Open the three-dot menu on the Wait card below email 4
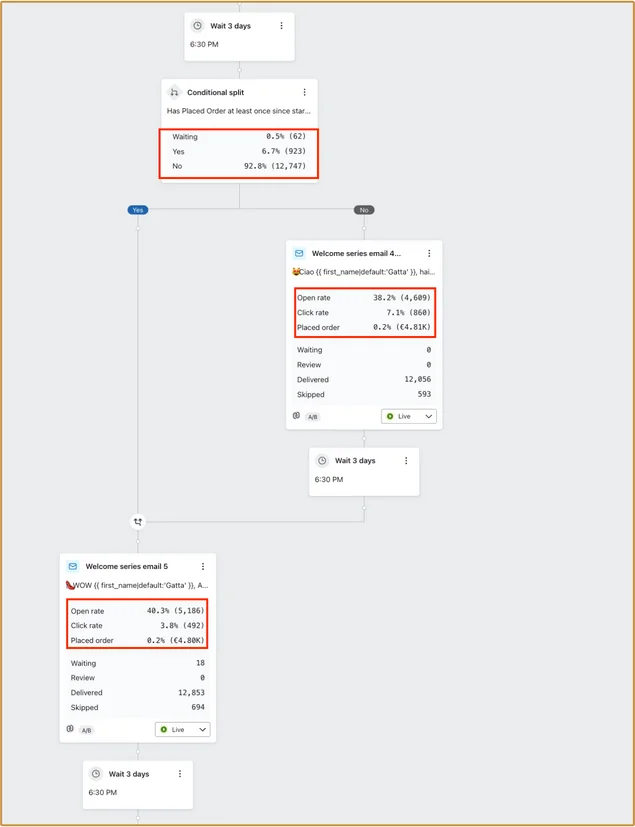 [x=406, y=460]
